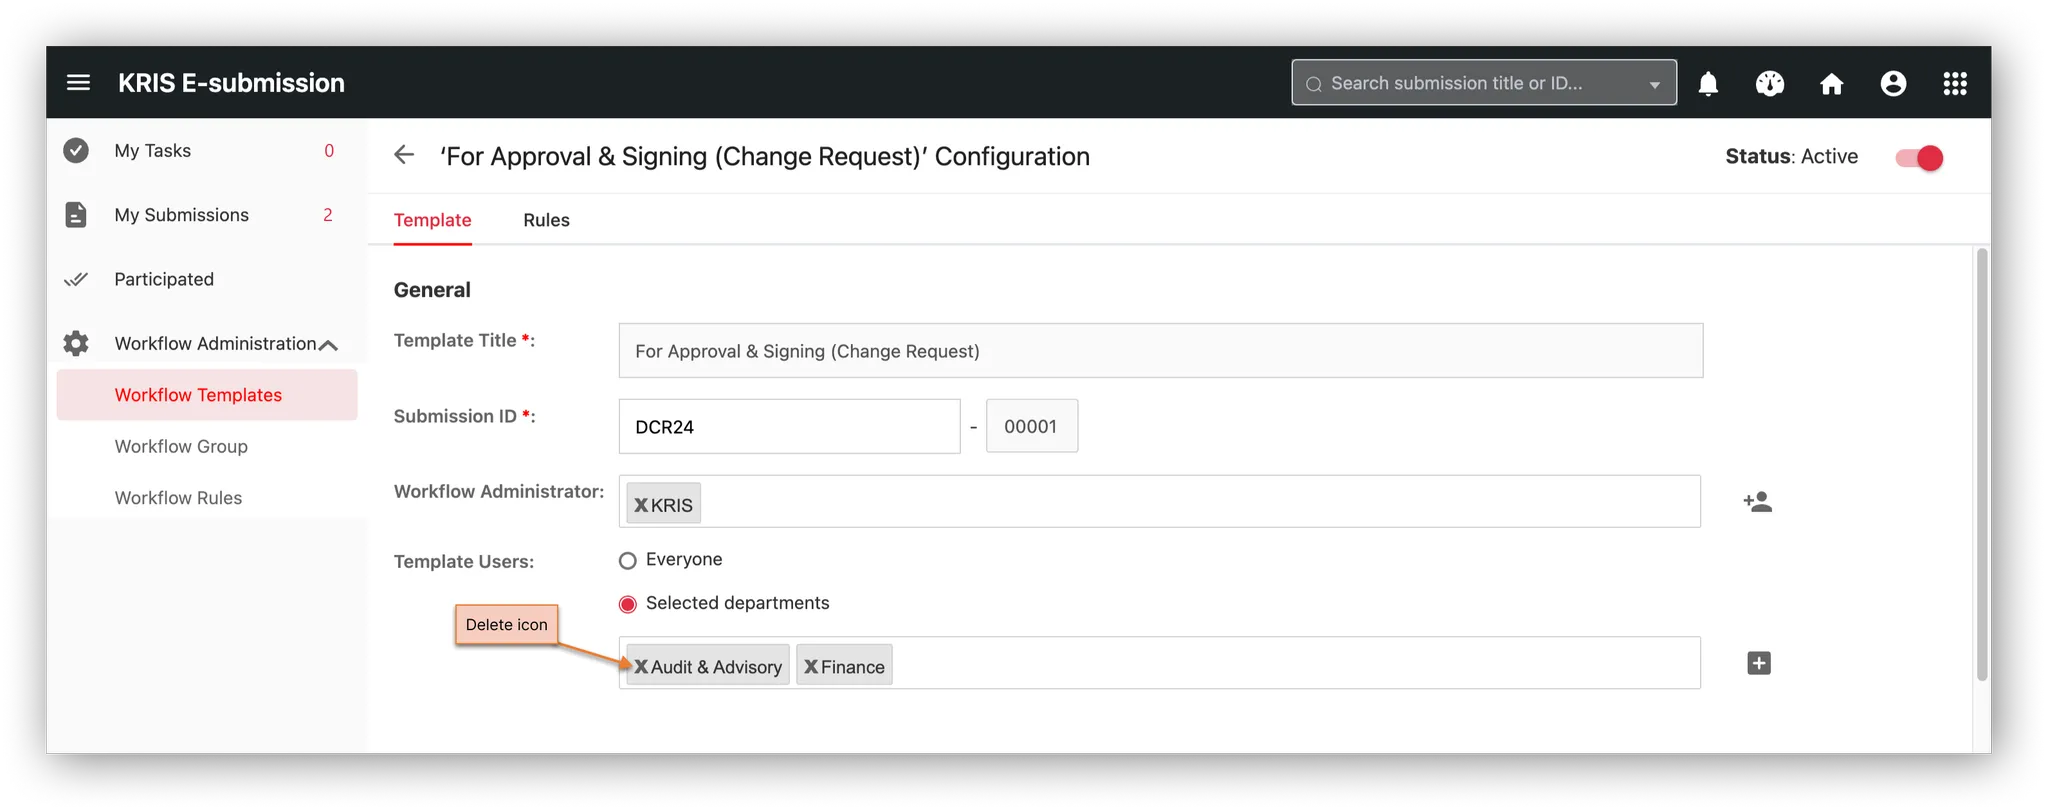Remove the KRIS workflow administrator chip
The height and width of the screenshot is (810, 2048).
pyautogui.click(x=641, y=504)
